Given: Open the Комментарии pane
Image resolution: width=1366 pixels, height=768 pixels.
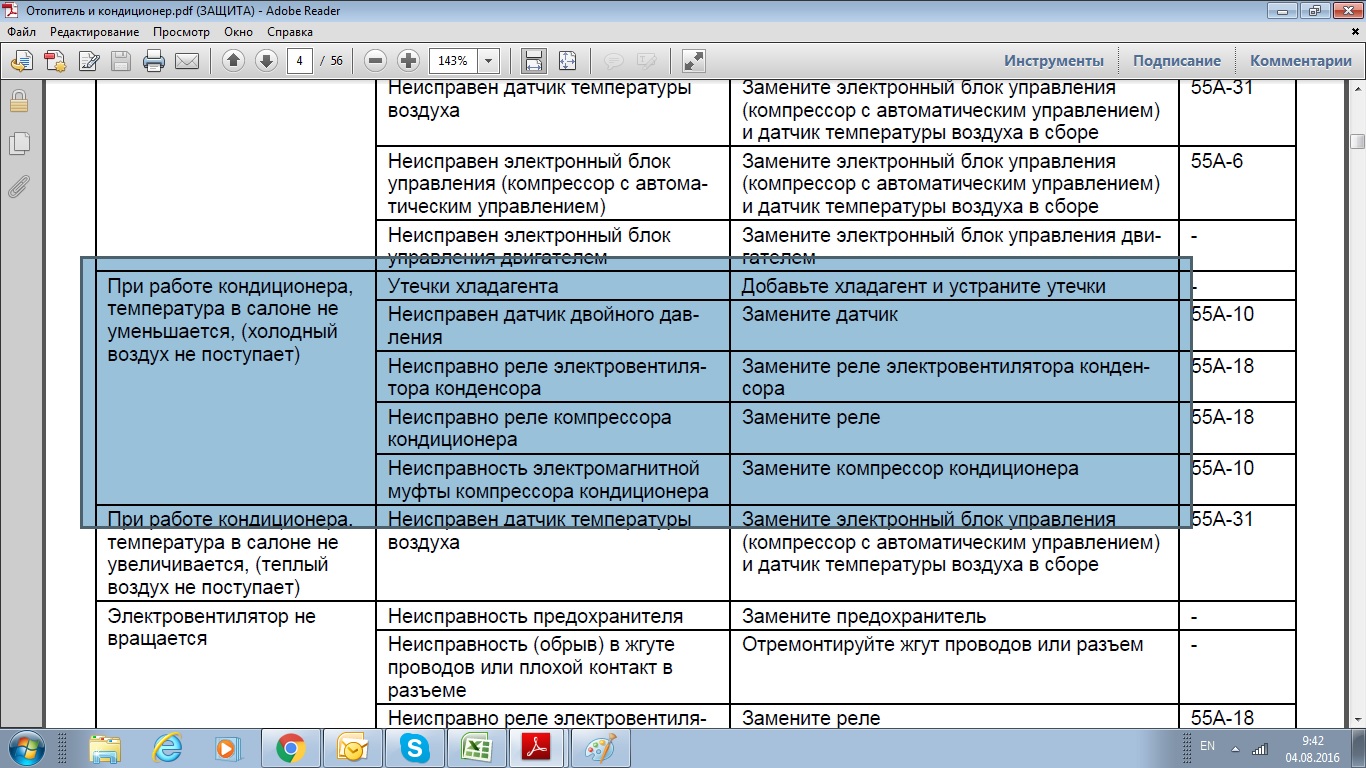Looking at the screenshot, I should click(1300, 61).
